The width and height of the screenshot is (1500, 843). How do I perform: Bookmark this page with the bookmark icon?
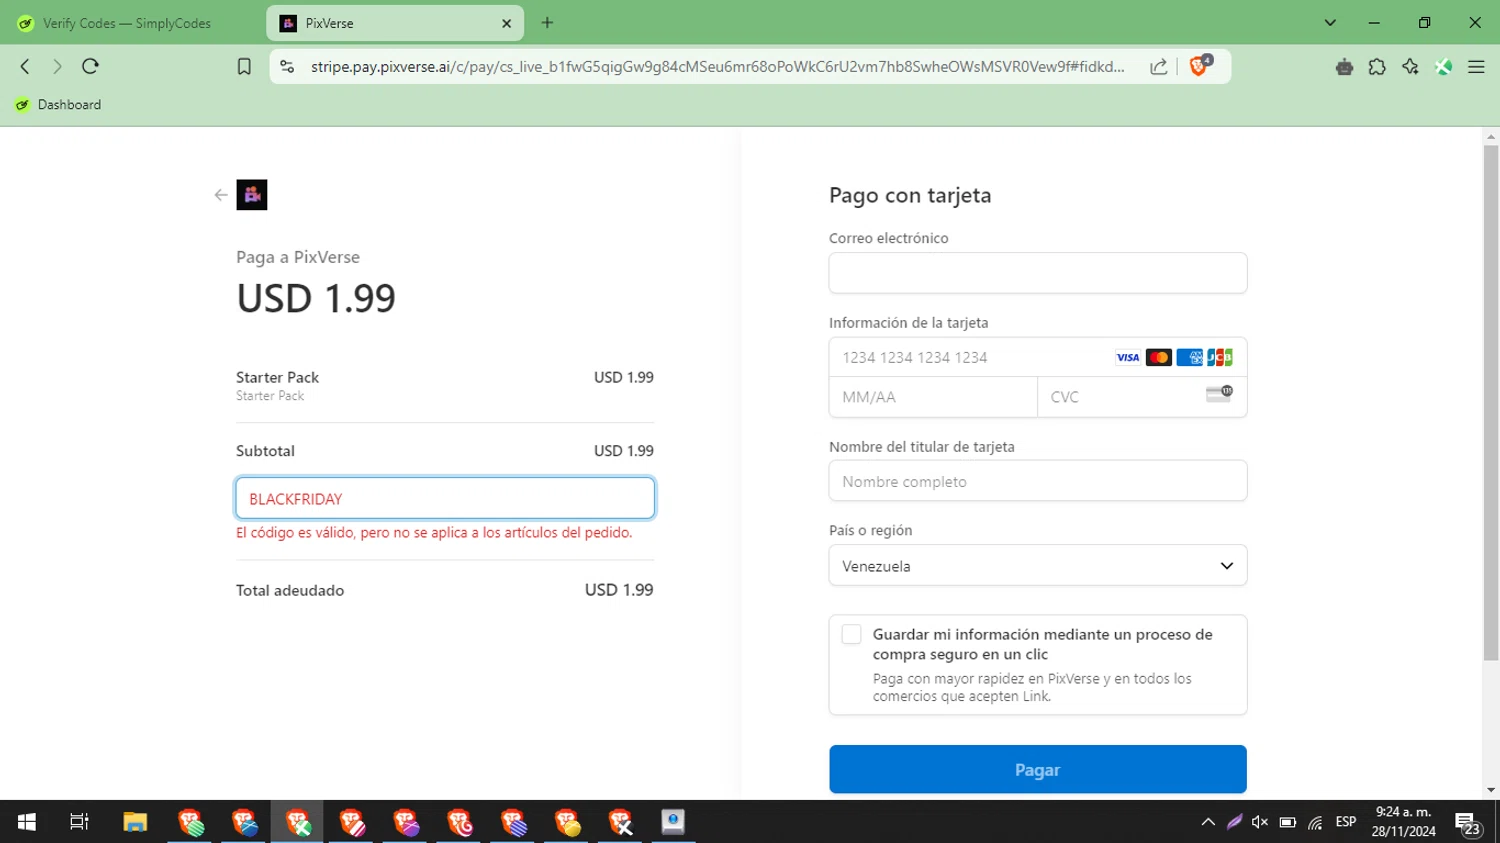244,66
